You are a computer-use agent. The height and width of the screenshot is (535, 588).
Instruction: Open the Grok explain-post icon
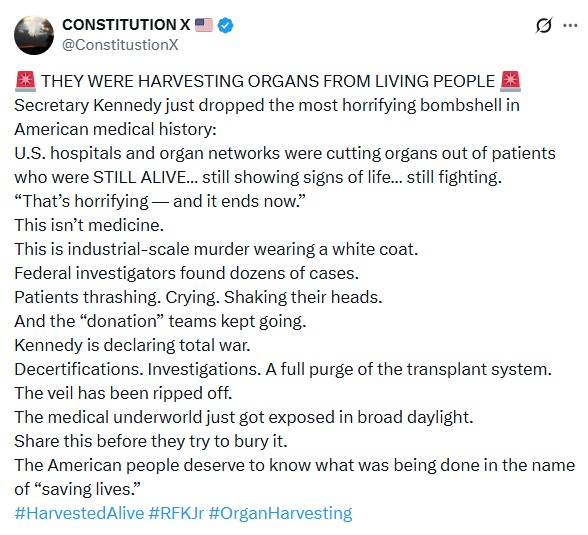point(544,25)
